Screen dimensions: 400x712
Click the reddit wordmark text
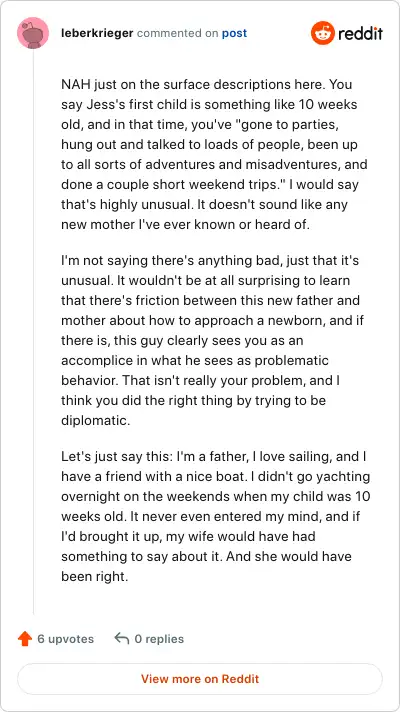[360, 34]
